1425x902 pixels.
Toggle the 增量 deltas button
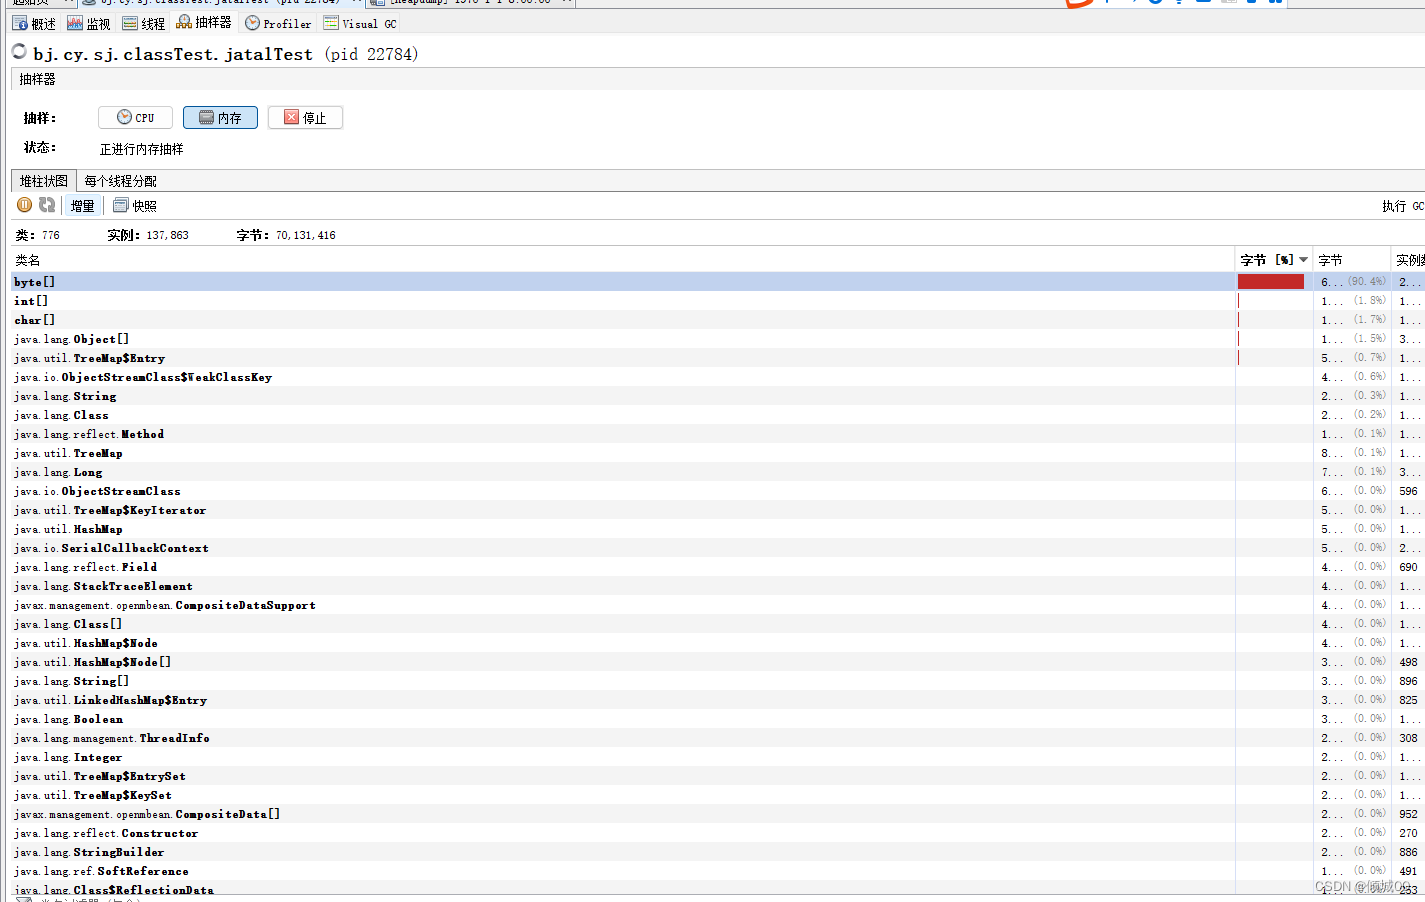[82, 206]
